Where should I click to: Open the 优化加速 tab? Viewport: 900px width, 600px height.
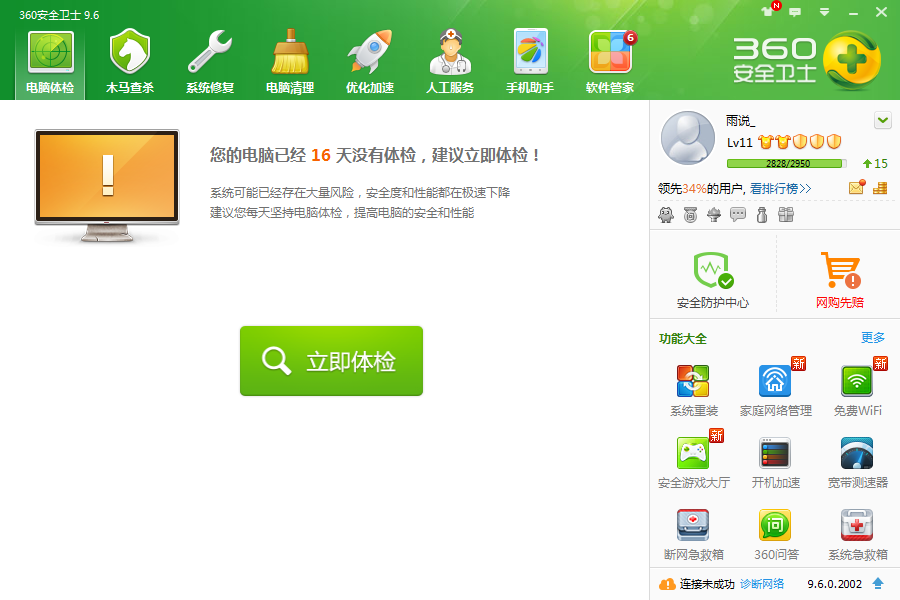coord(370,63)
